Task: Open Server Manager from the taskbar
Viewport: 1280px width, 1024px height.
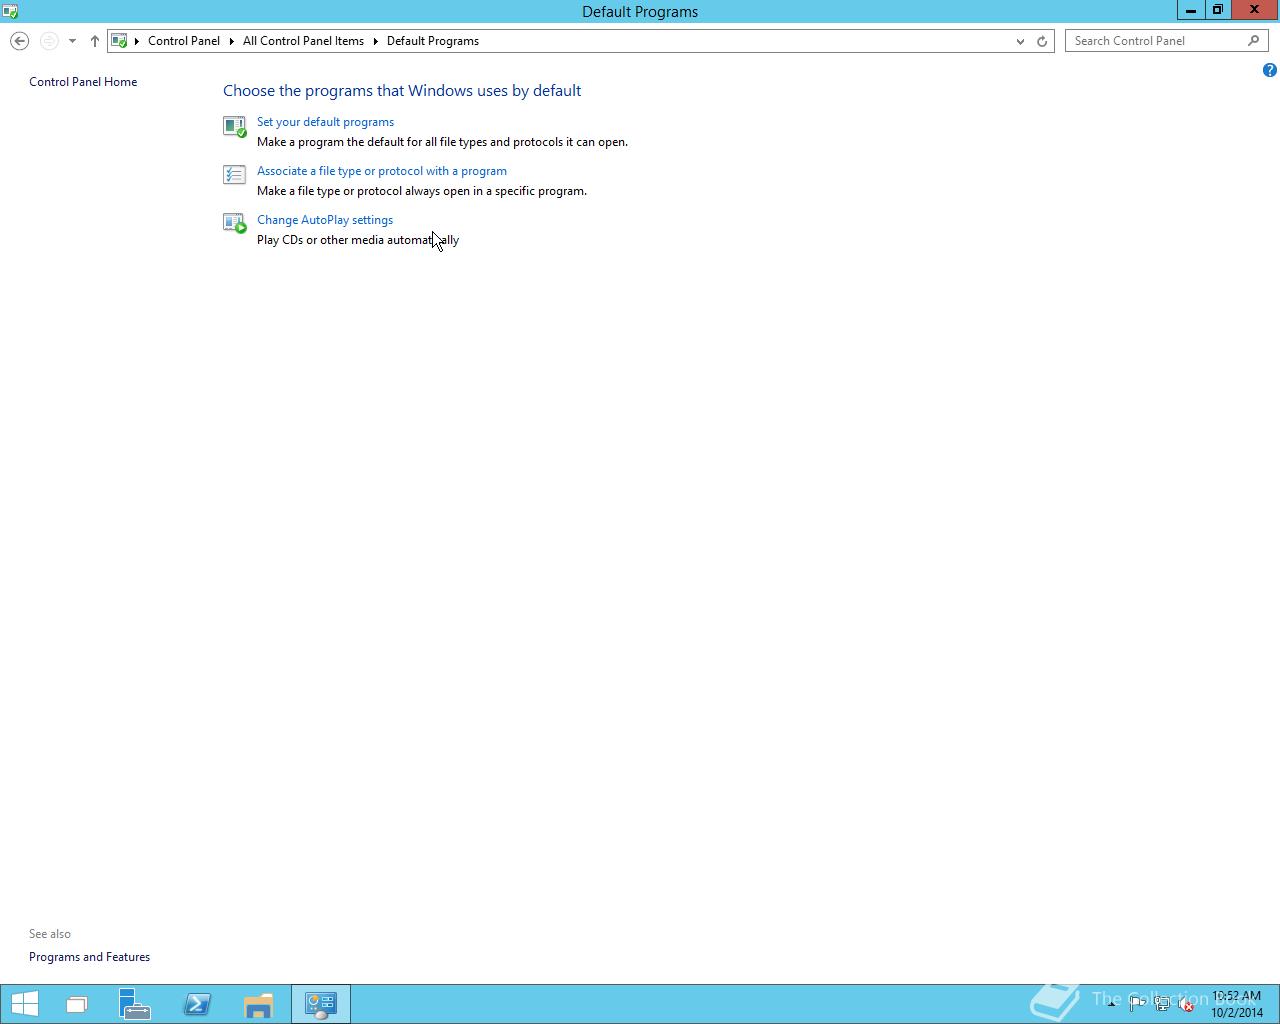Action: [x=134, y=1004]
